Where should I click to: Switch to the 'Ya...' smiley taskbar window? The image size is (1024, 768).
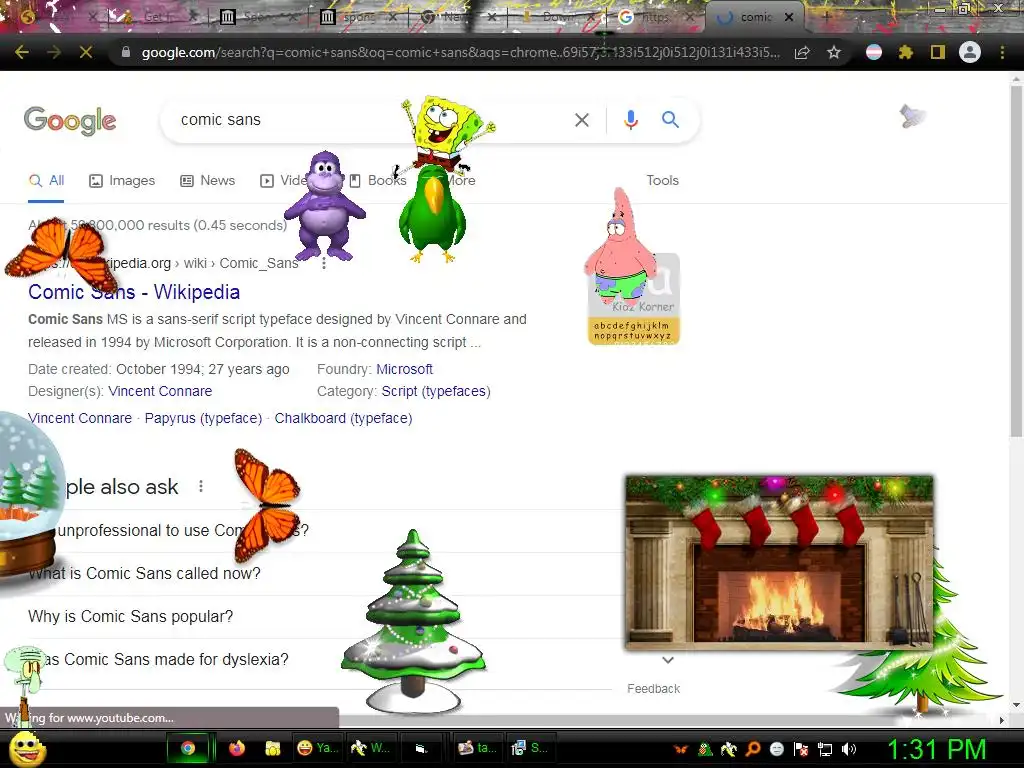(318, 748)
